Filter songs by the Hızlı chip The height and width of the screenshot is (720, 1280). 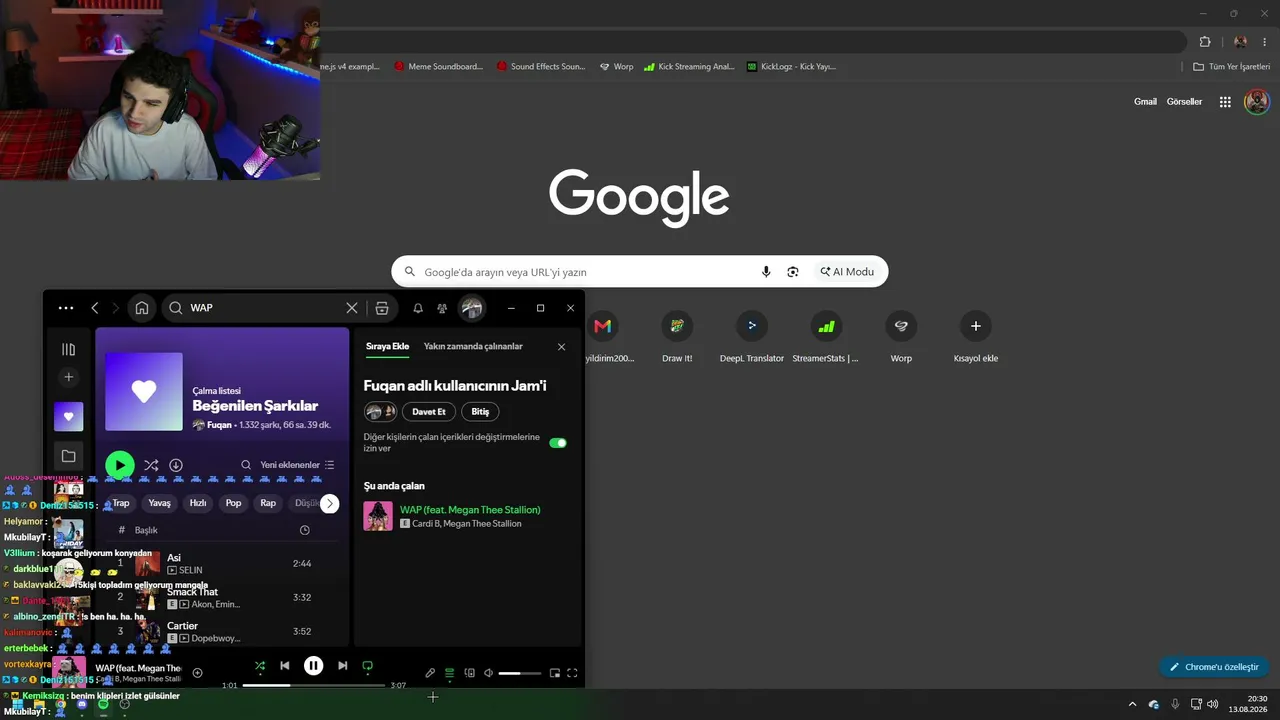[198, 503]
